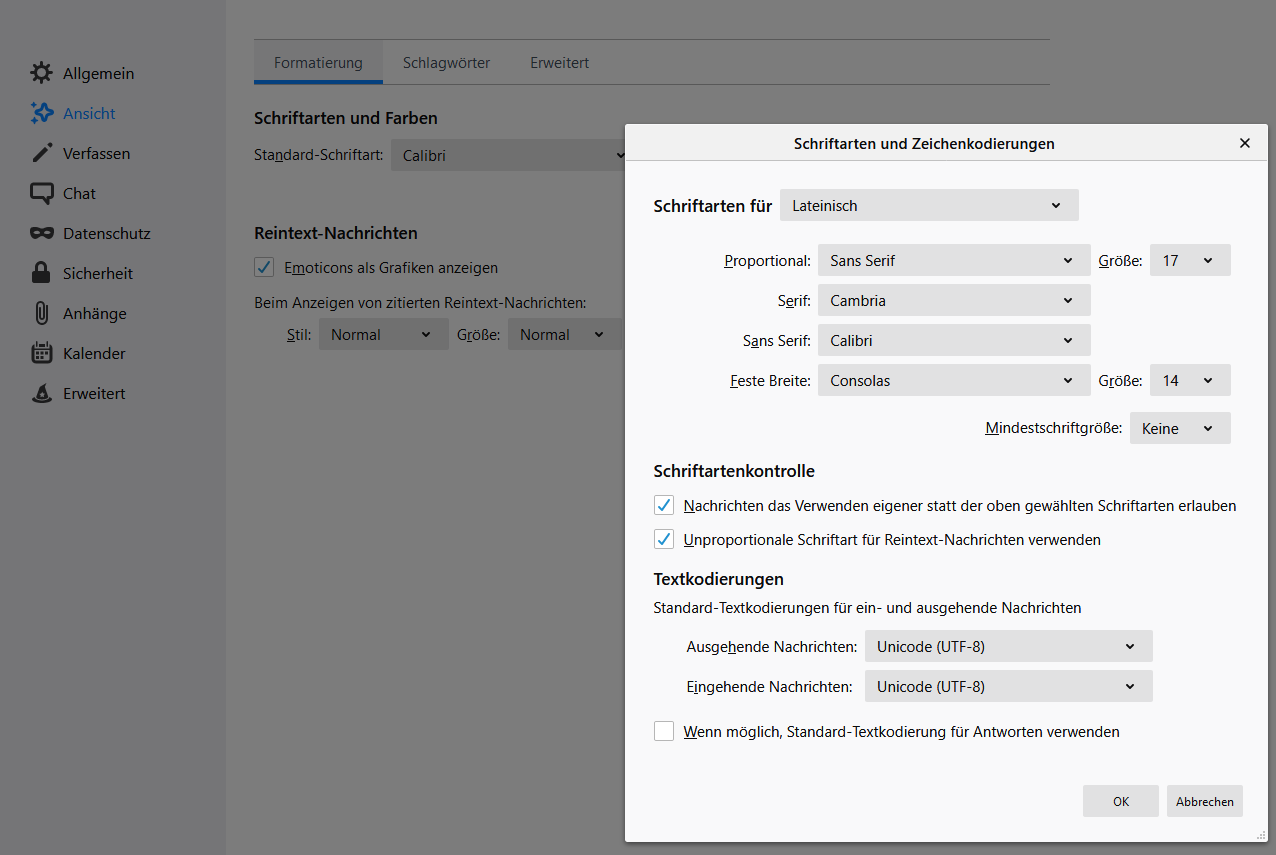The width and height of the screenshot is (1276, 855).
Task: Click the Anhänge paperclip icon
Action: 41,313
